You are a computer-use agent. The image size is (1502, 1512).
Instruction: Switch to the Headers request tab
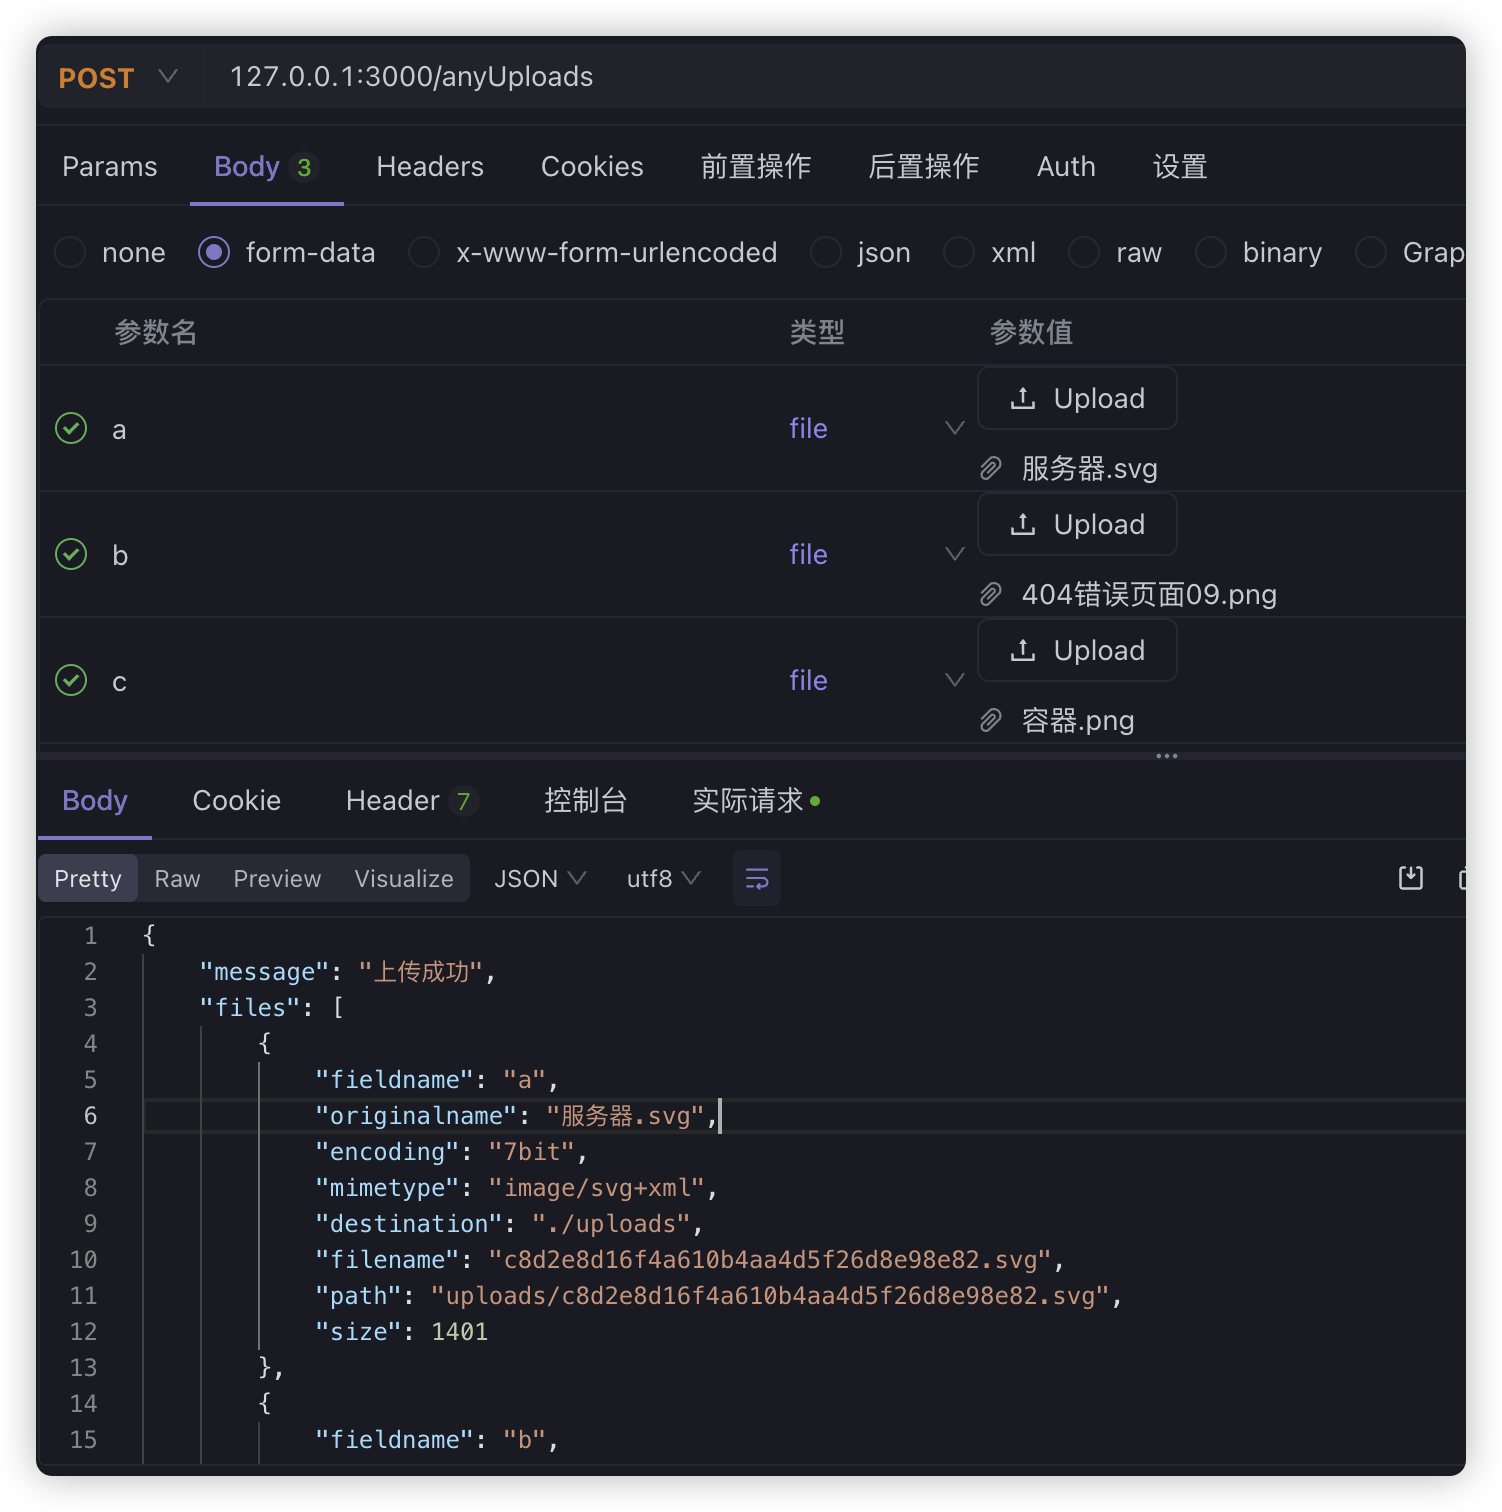430,166
